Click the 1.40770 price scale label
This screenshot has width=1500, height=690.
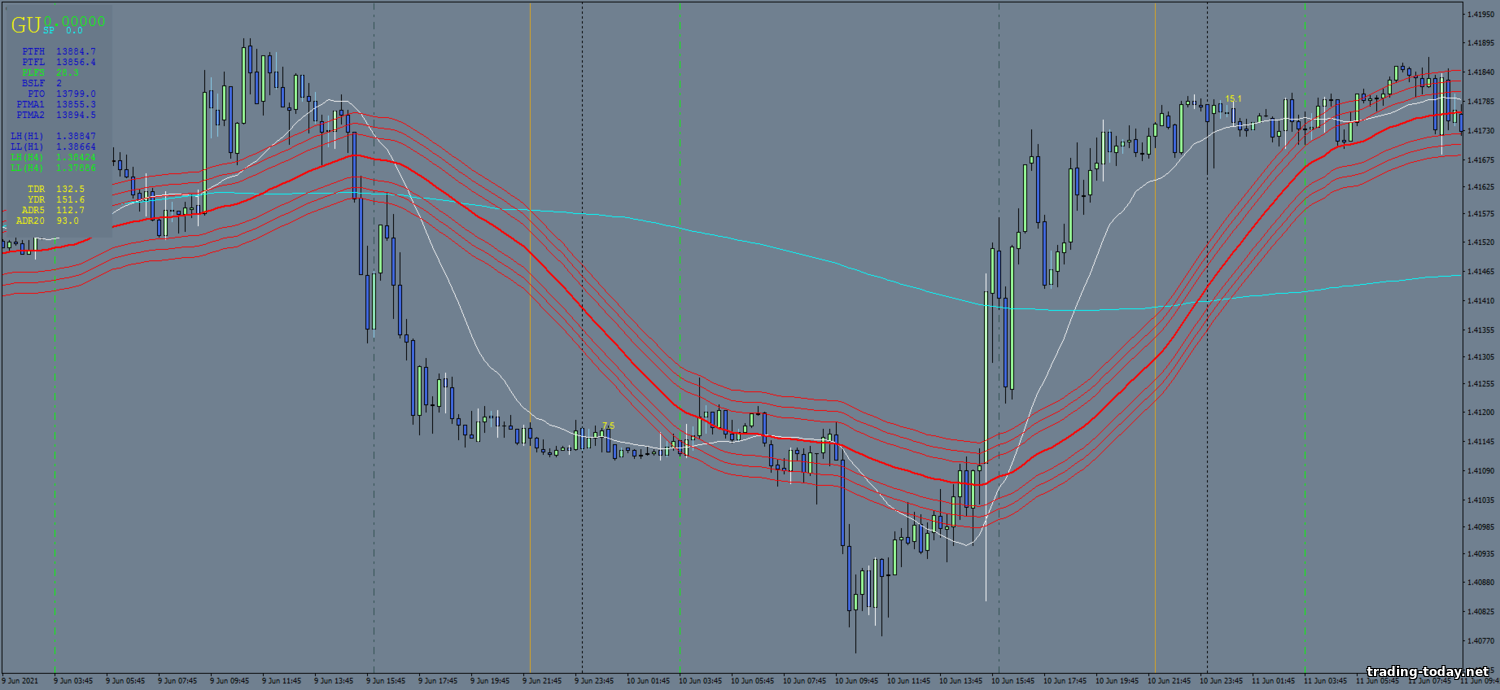[1481, 640]
